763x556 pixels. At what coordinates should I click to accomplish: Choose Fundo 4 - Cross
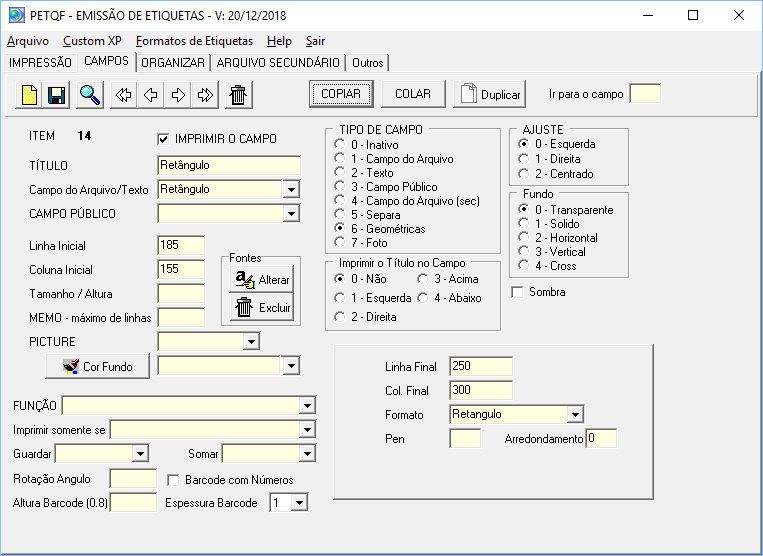coord(524,266)
